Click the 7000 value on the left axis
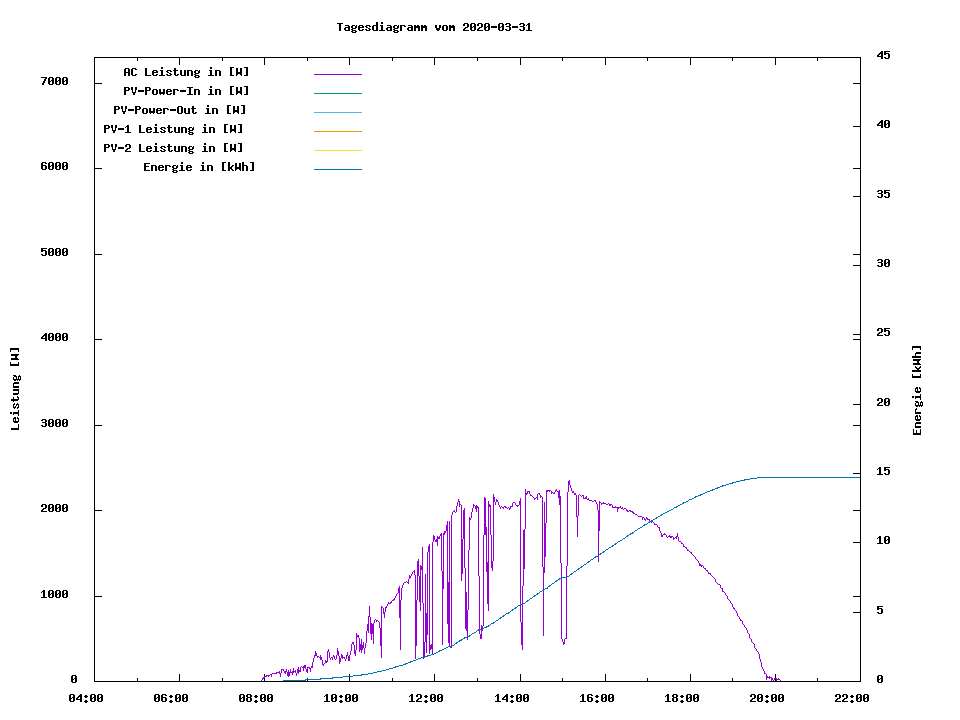 [x=55, y=81]
